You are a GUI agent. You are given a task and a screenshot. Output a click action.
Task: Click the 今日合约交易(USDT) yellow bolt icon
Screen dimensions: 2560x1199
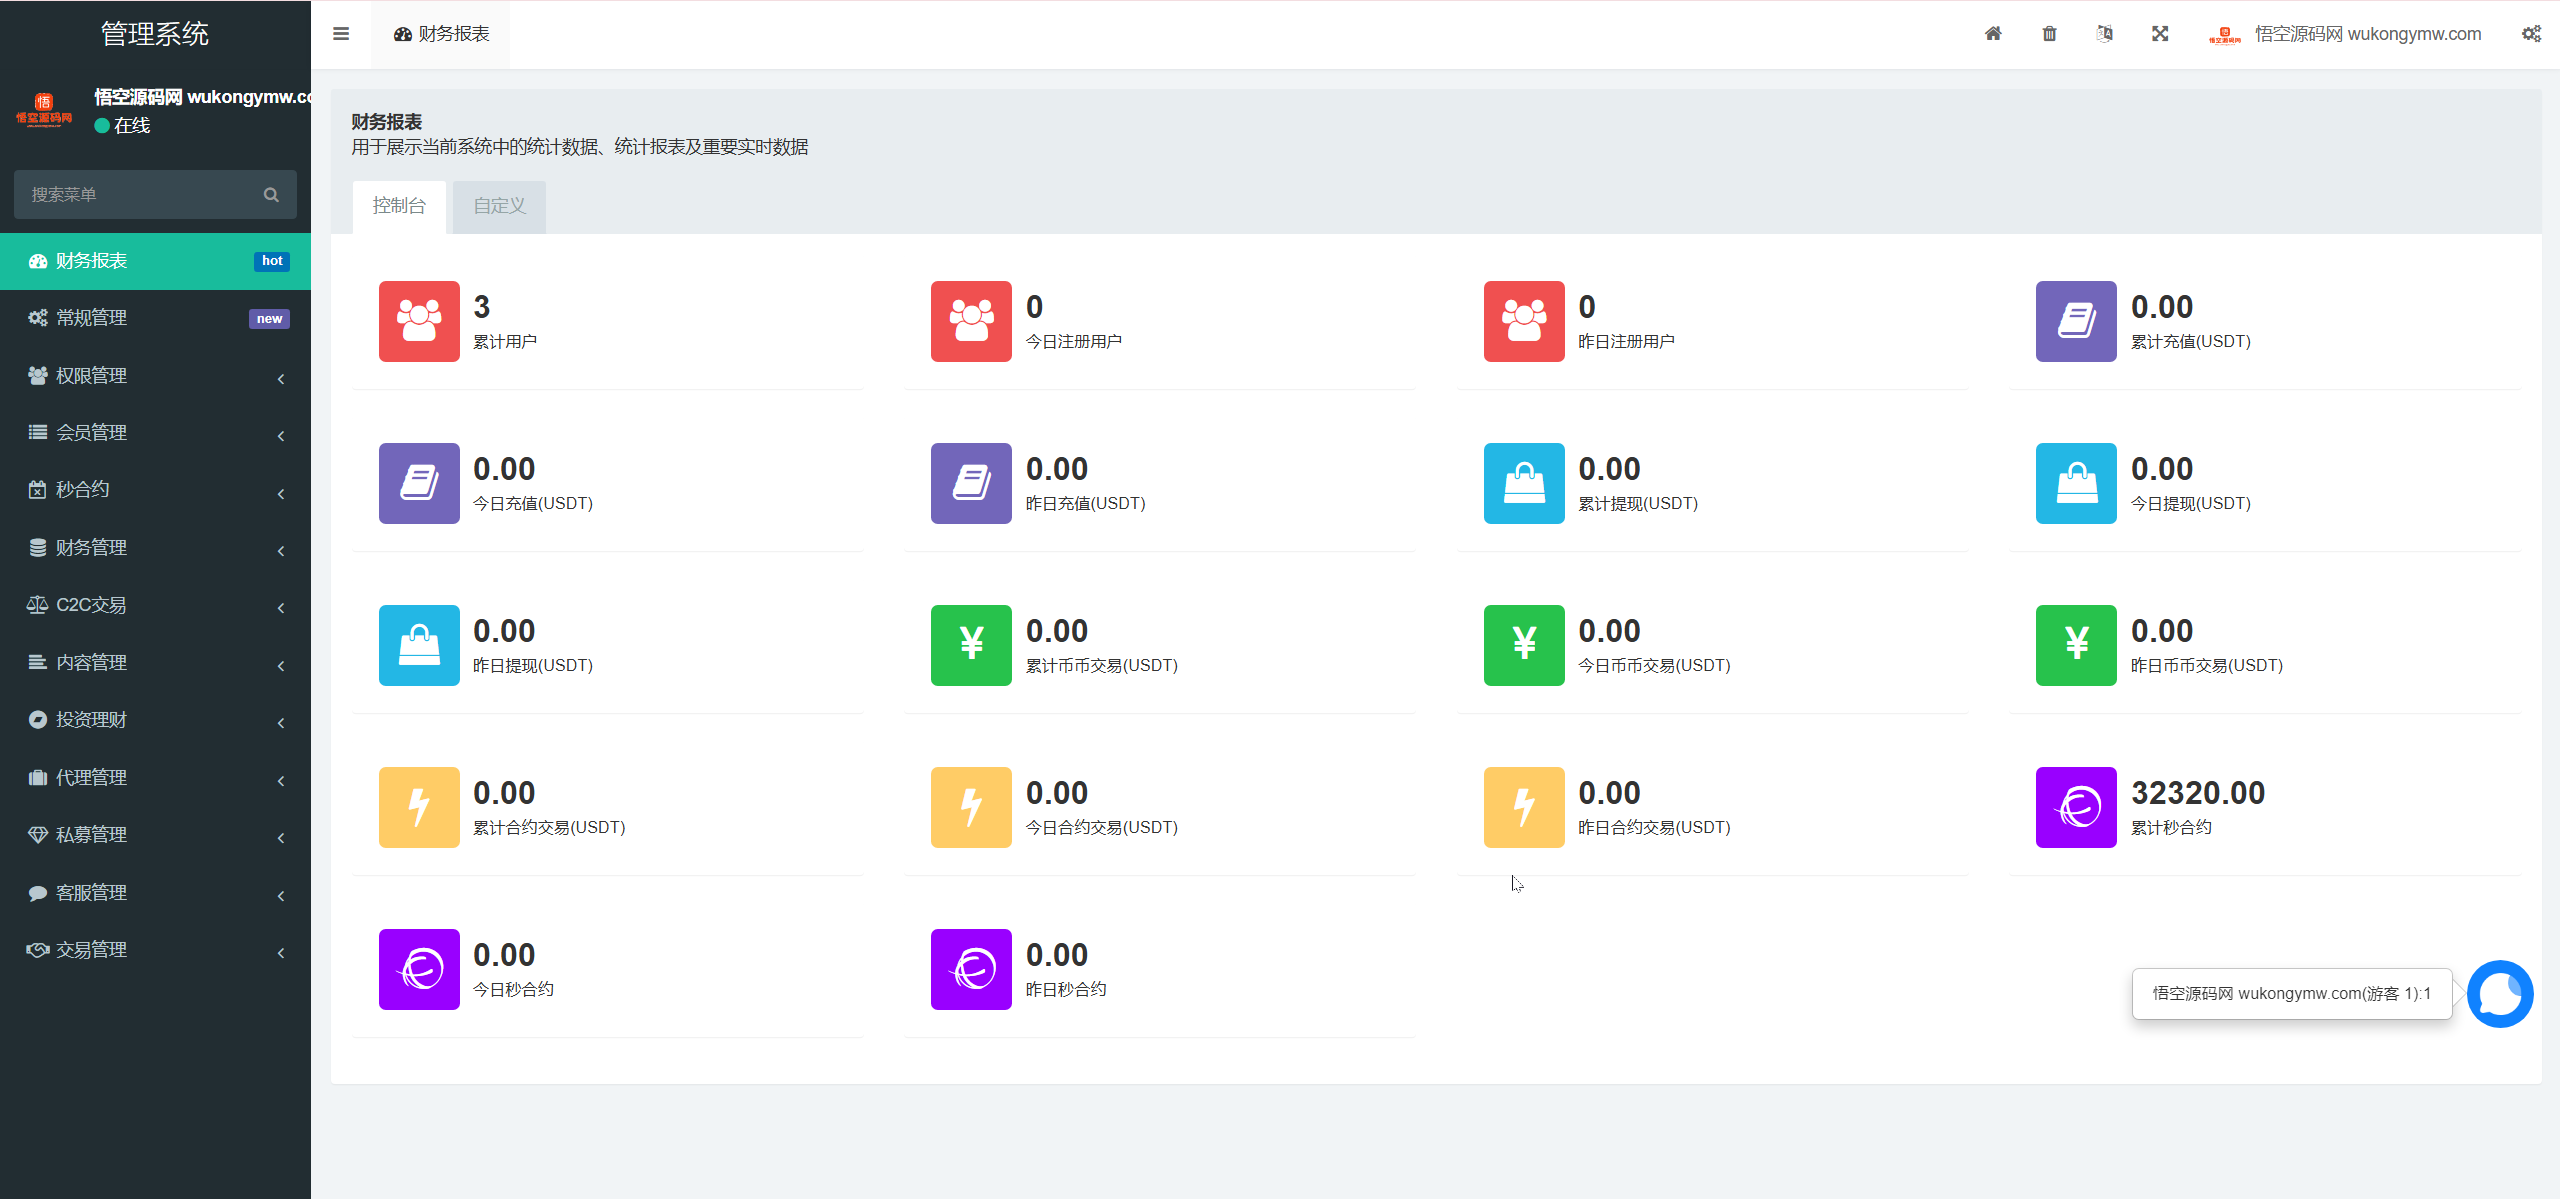[x=971, y=807]
